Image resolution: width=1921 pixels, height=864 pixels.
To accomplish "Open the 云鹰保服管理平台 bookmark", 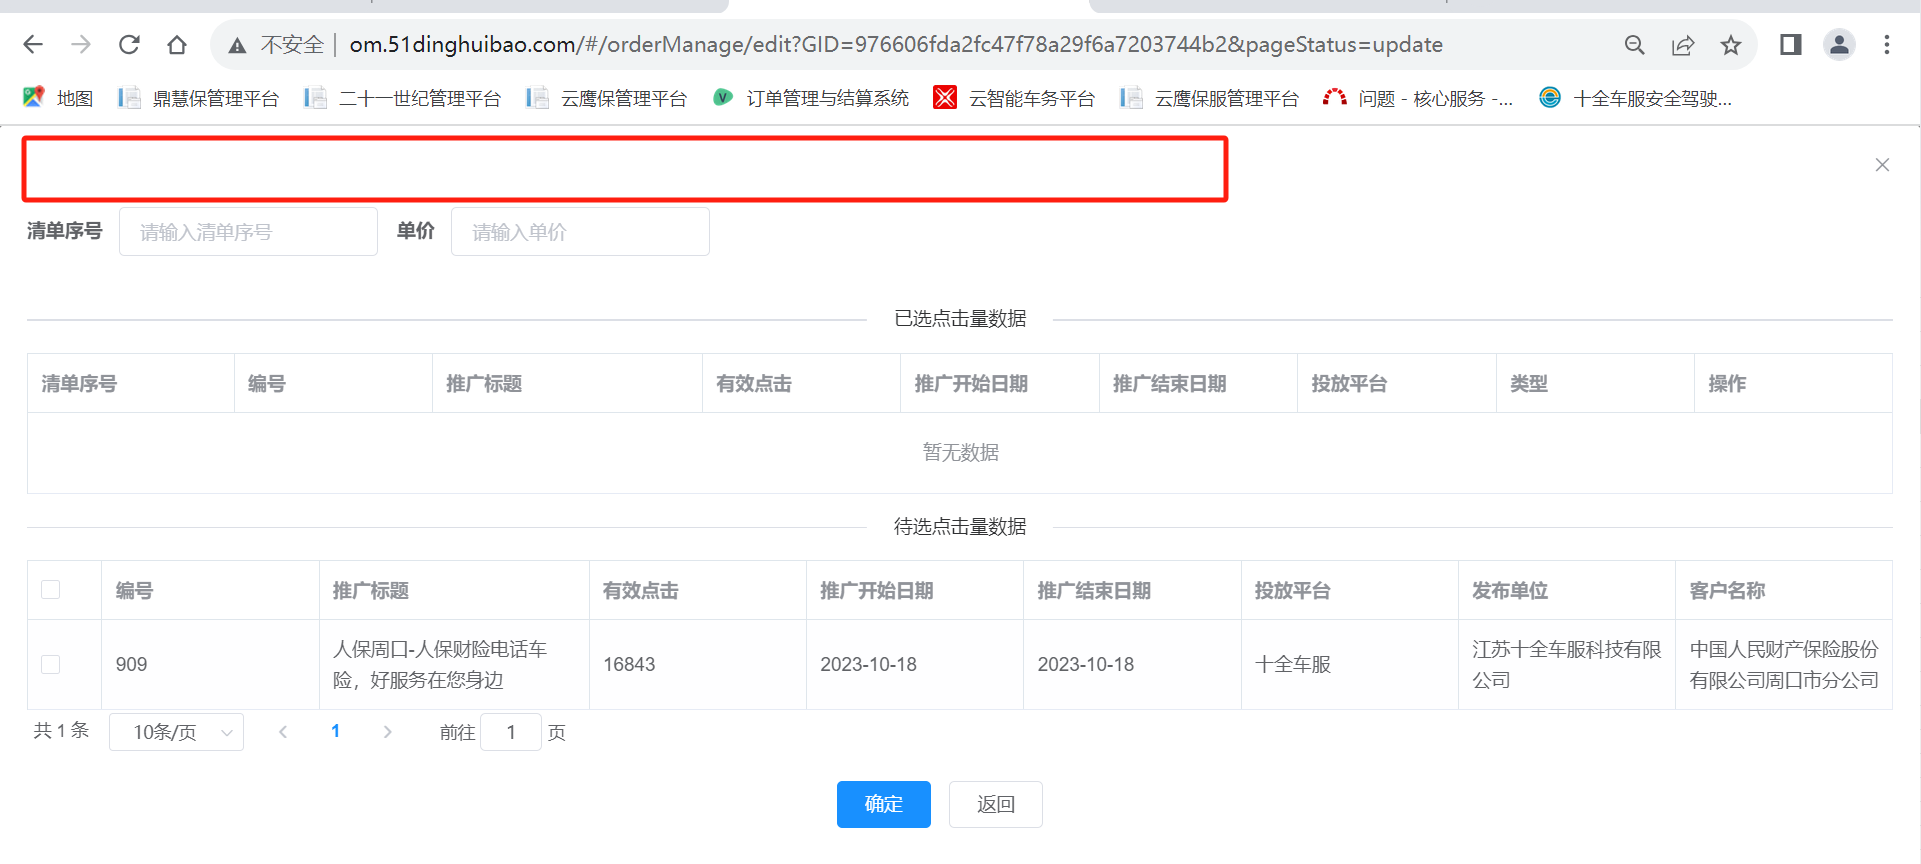I will pos(1210,98).
